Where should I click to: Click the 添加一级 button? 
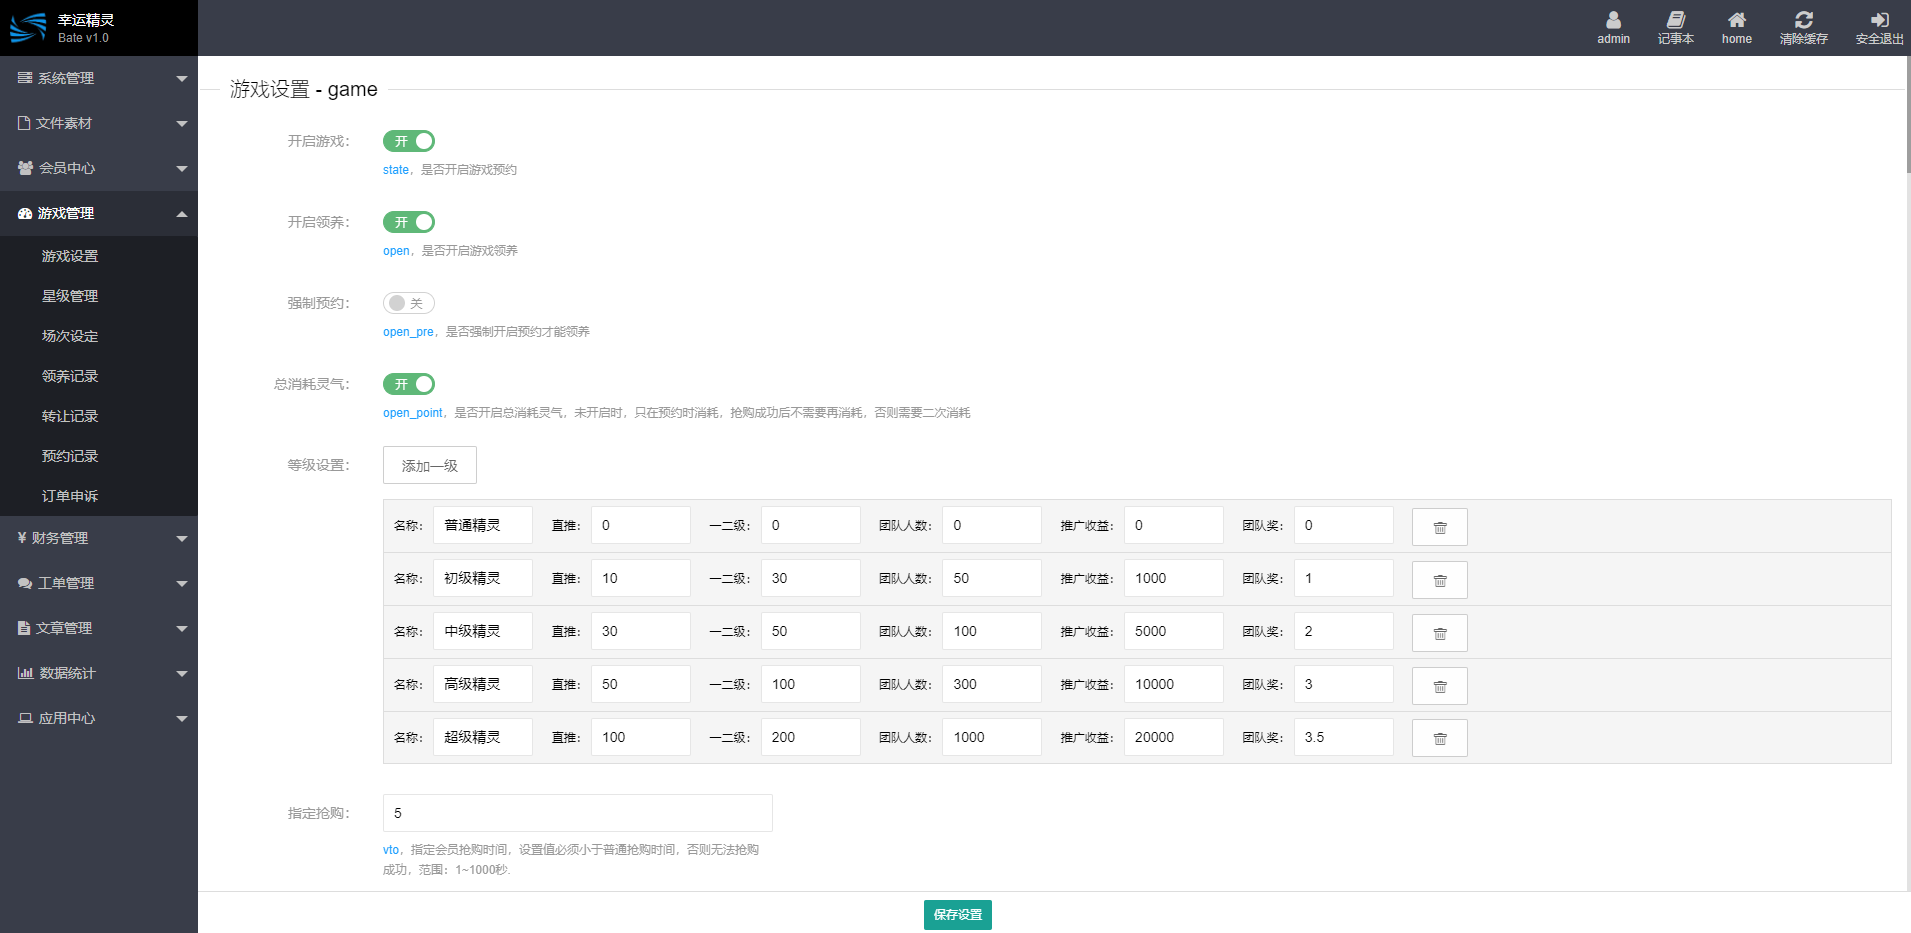pyautogui.click(x=429, y=465)
